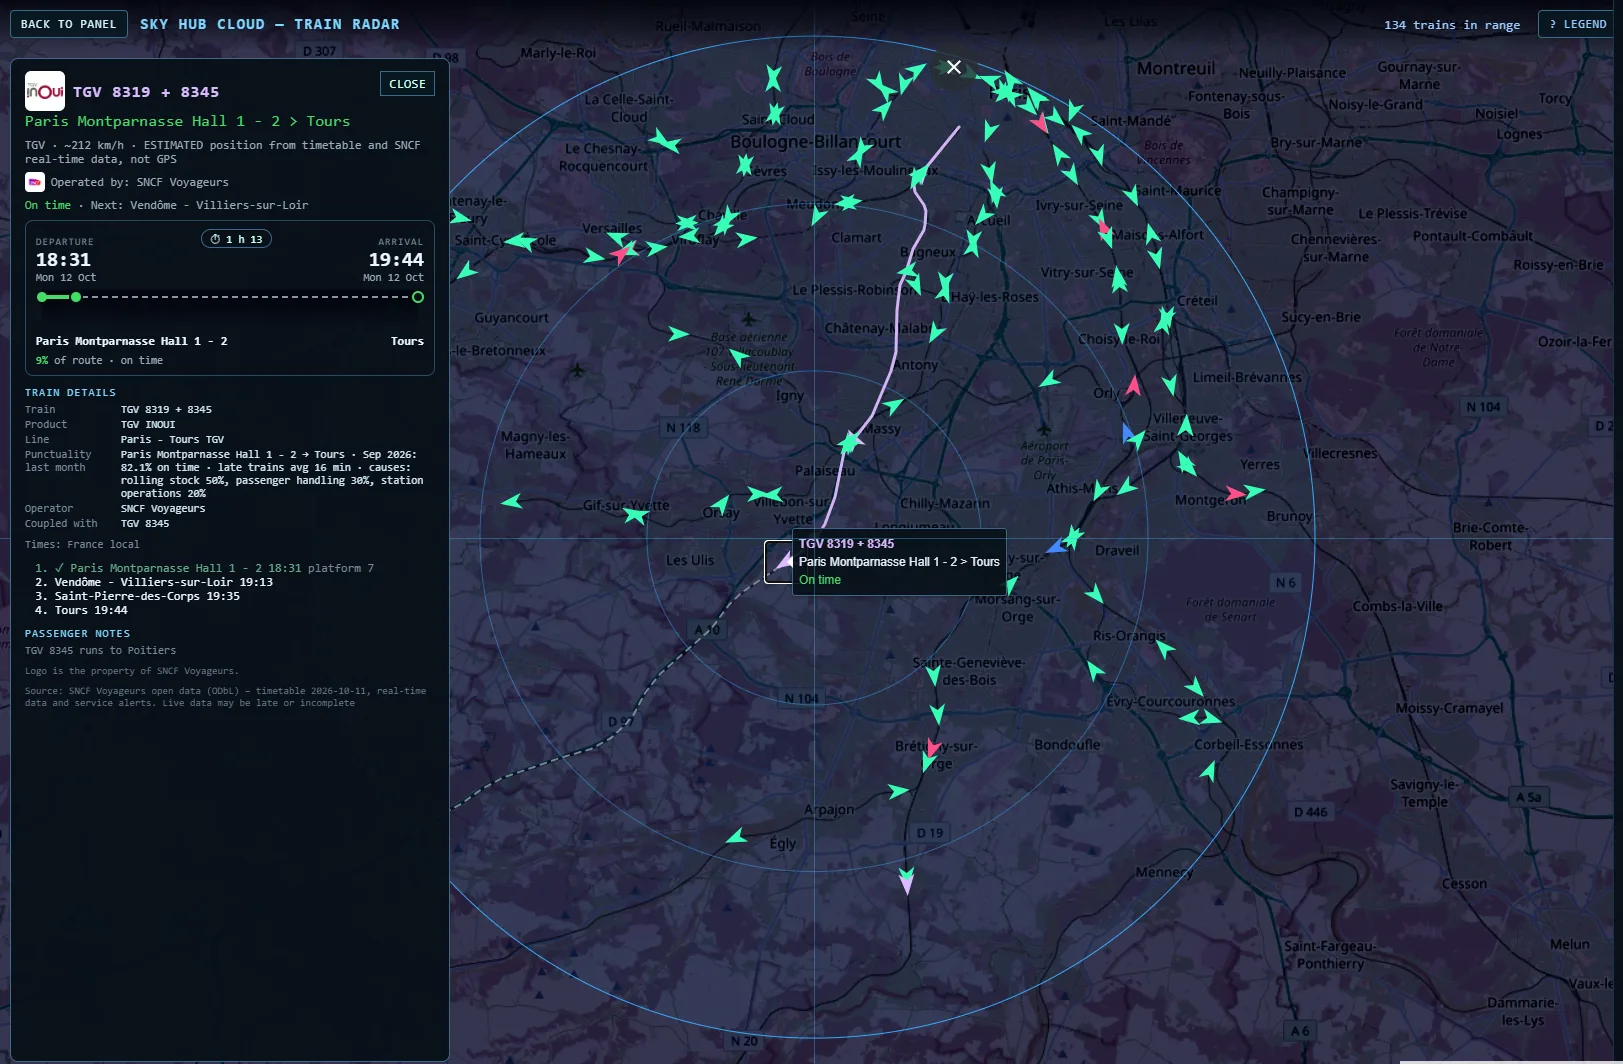1623x1064 pixels.
Task: Click the SKY HUB CLOUD – TRAIN RADAR title
Action: (x=270, y=24)
